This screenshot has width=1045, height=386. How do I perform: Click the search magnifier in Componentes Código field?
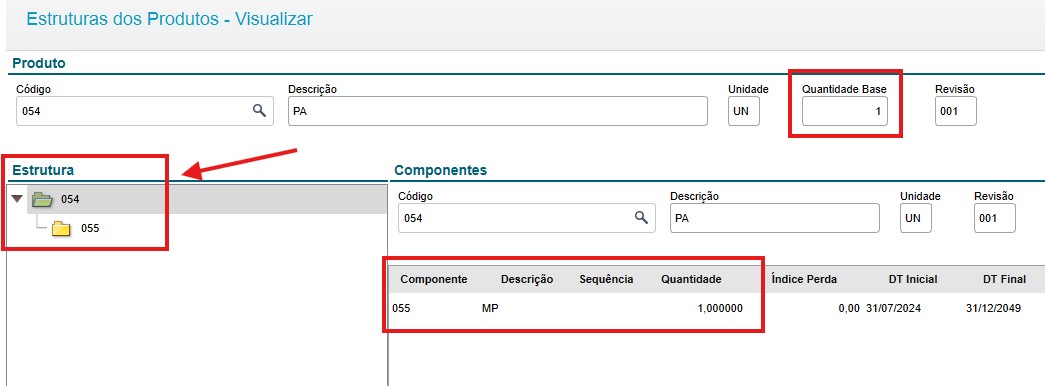pyautogui.click(x=641, y=217)
